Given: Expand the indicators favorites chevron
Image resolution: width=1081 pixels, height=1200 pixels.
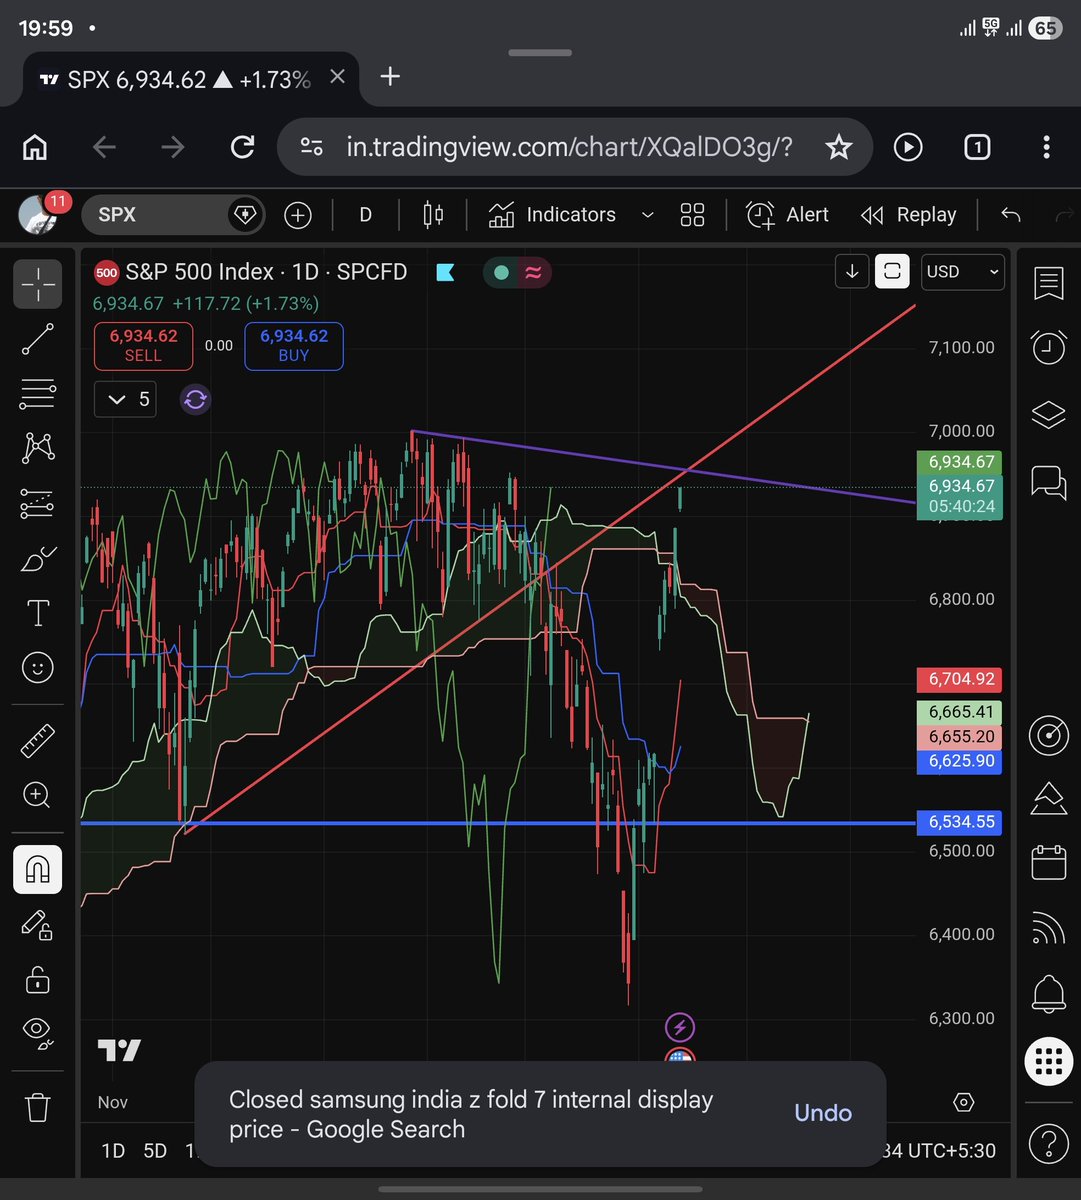Looking at the screenshot, I should point(647,215).
